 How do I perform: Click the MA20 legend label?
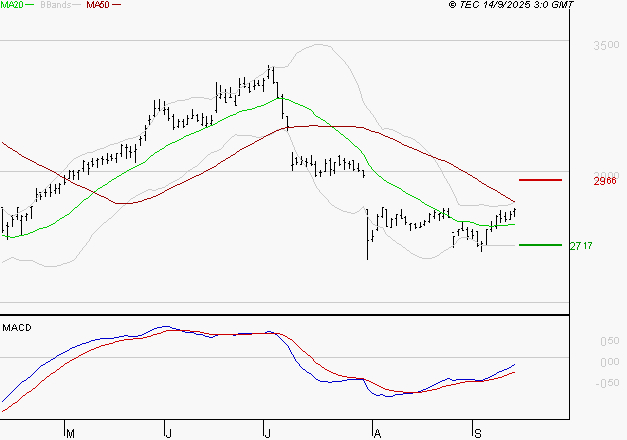pos(12,5)
